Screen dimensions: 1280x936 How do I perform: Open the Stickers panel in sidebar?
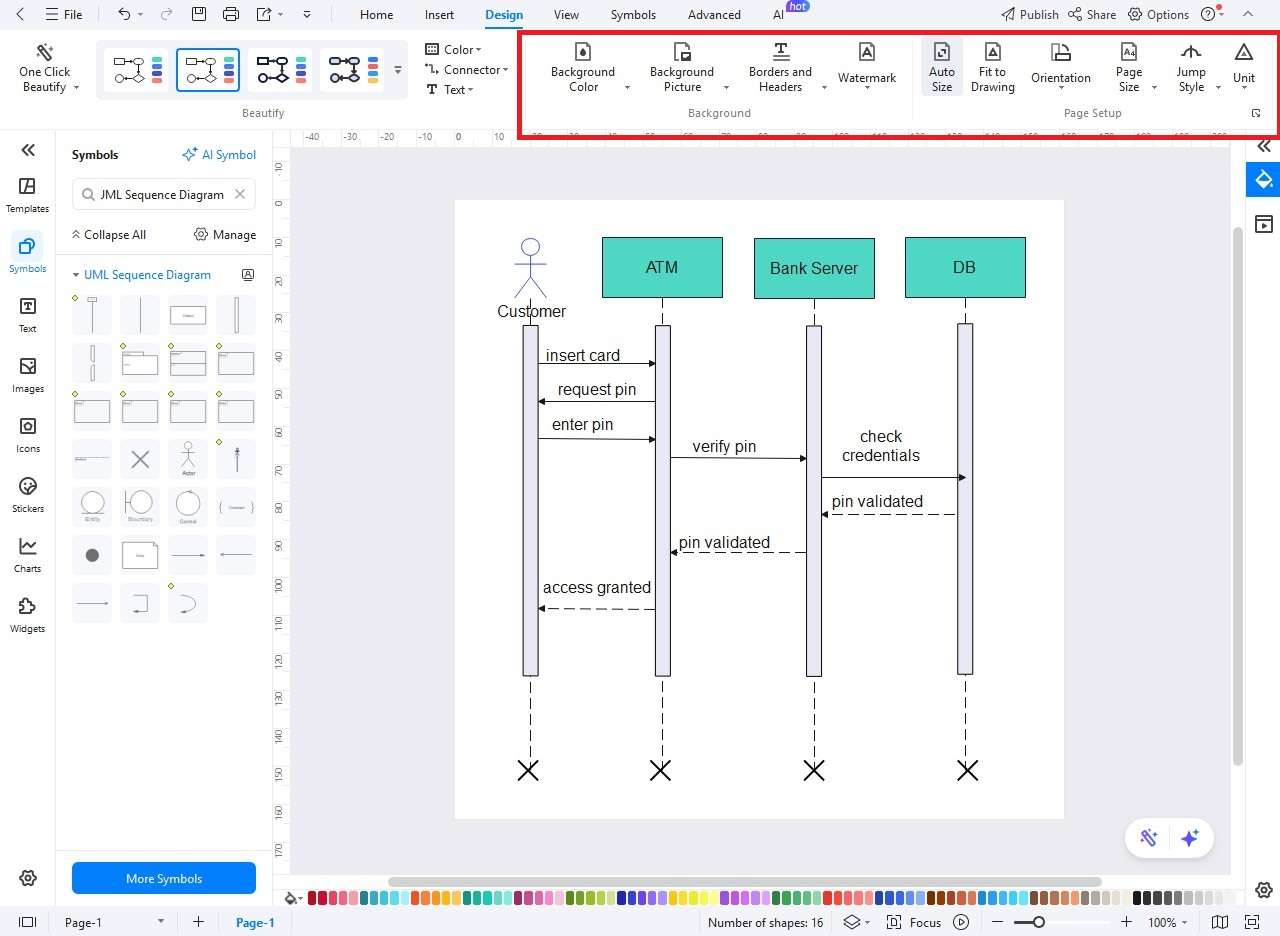(x=28, y=494)
